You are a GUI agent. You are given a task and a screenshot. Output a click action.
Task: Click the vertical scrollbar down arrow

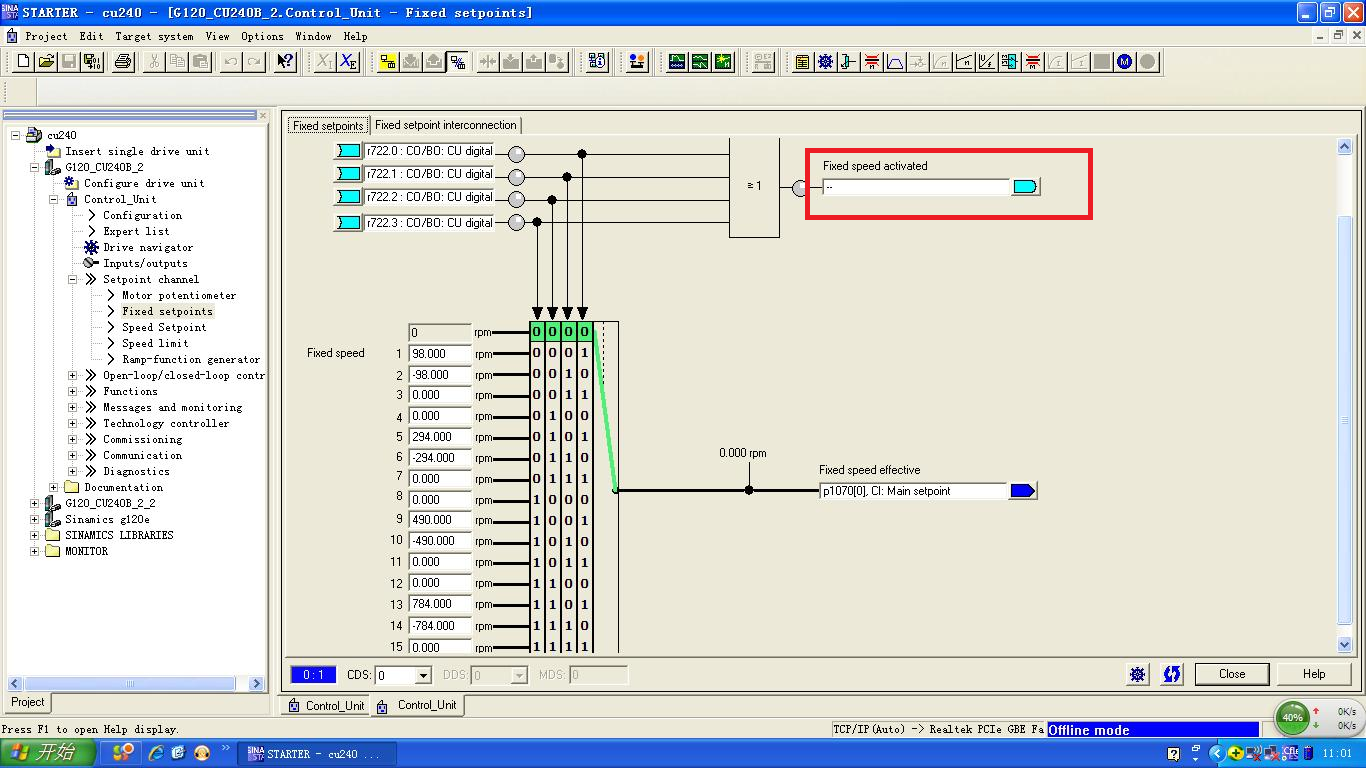[1344, 646]
